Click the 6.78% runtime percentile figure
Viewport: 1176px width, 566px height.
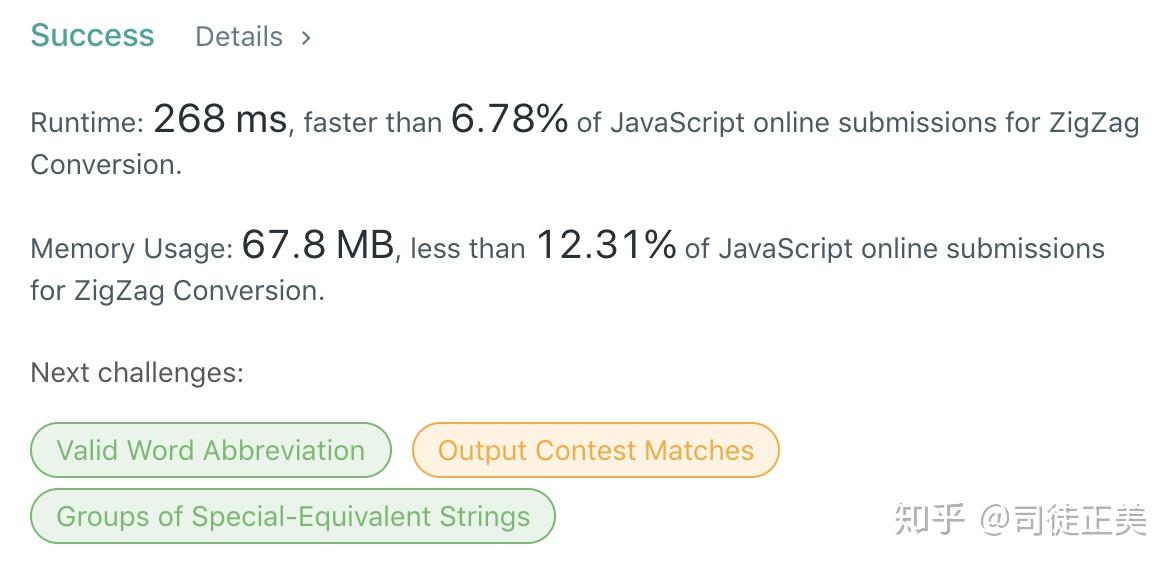[510, 120]
